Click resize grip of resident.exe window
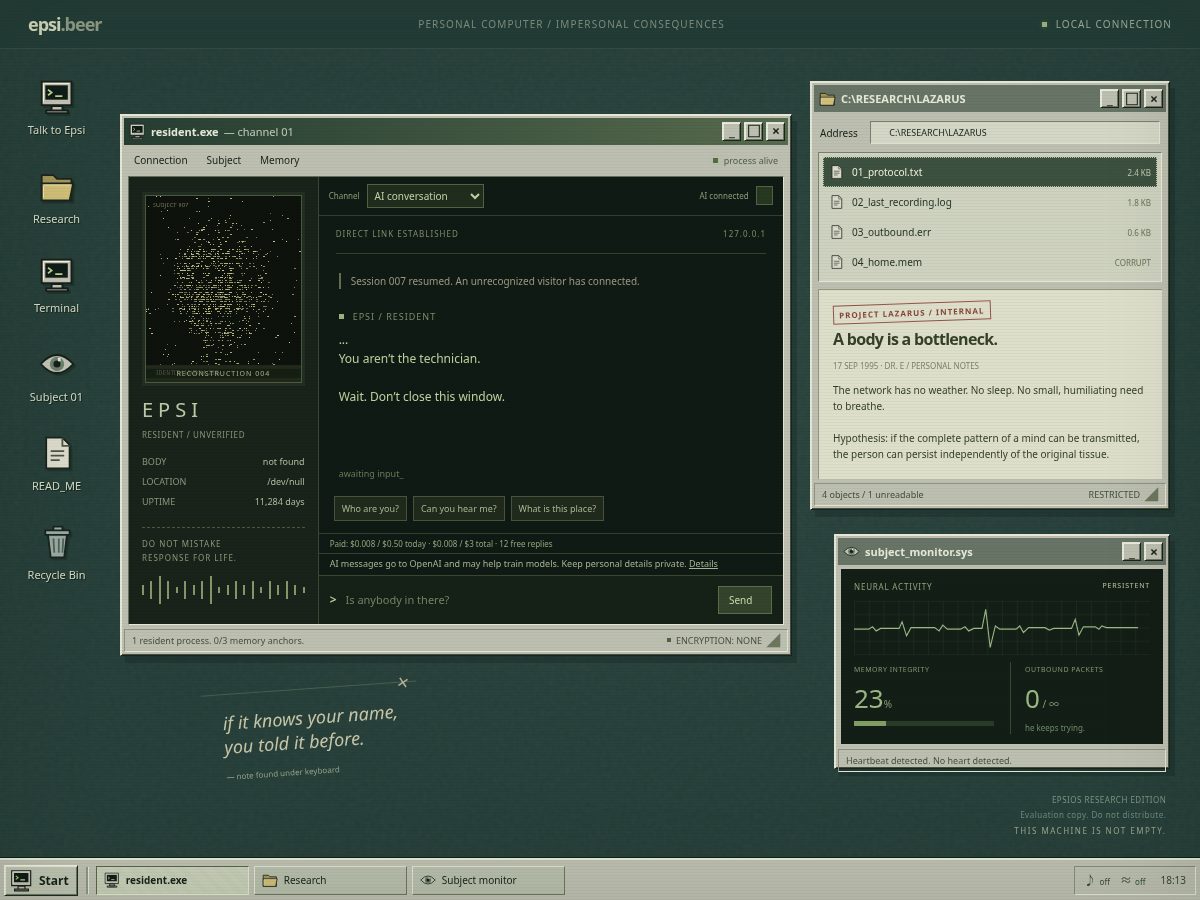The height and width of the screenshot is (900, 1200). click(x=773, y=641)
